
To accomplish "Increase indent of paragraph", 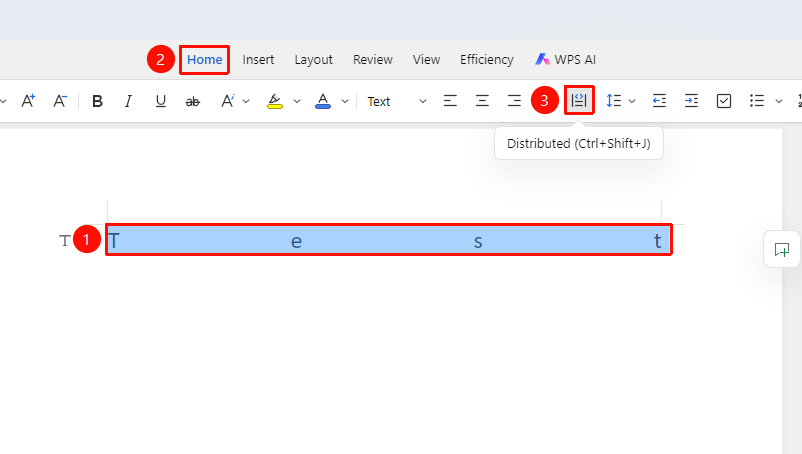I will 692,101.
